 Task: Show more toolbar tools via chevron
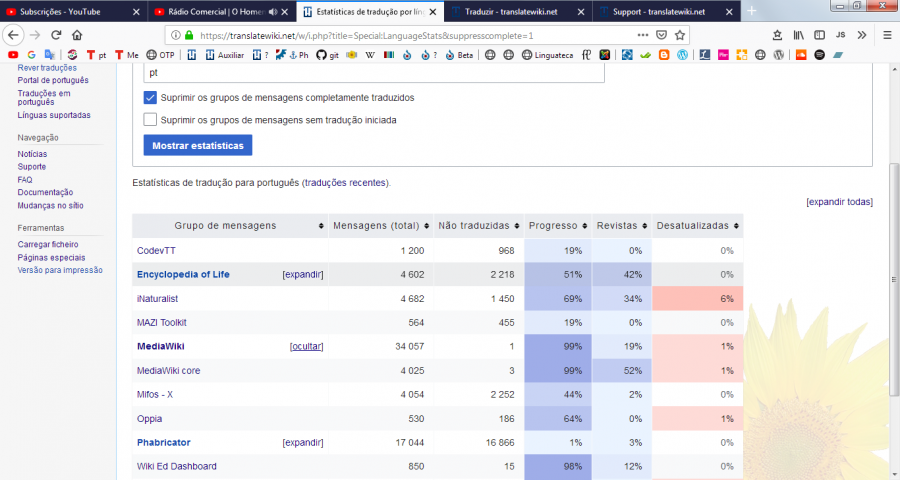tap(862, 35)
